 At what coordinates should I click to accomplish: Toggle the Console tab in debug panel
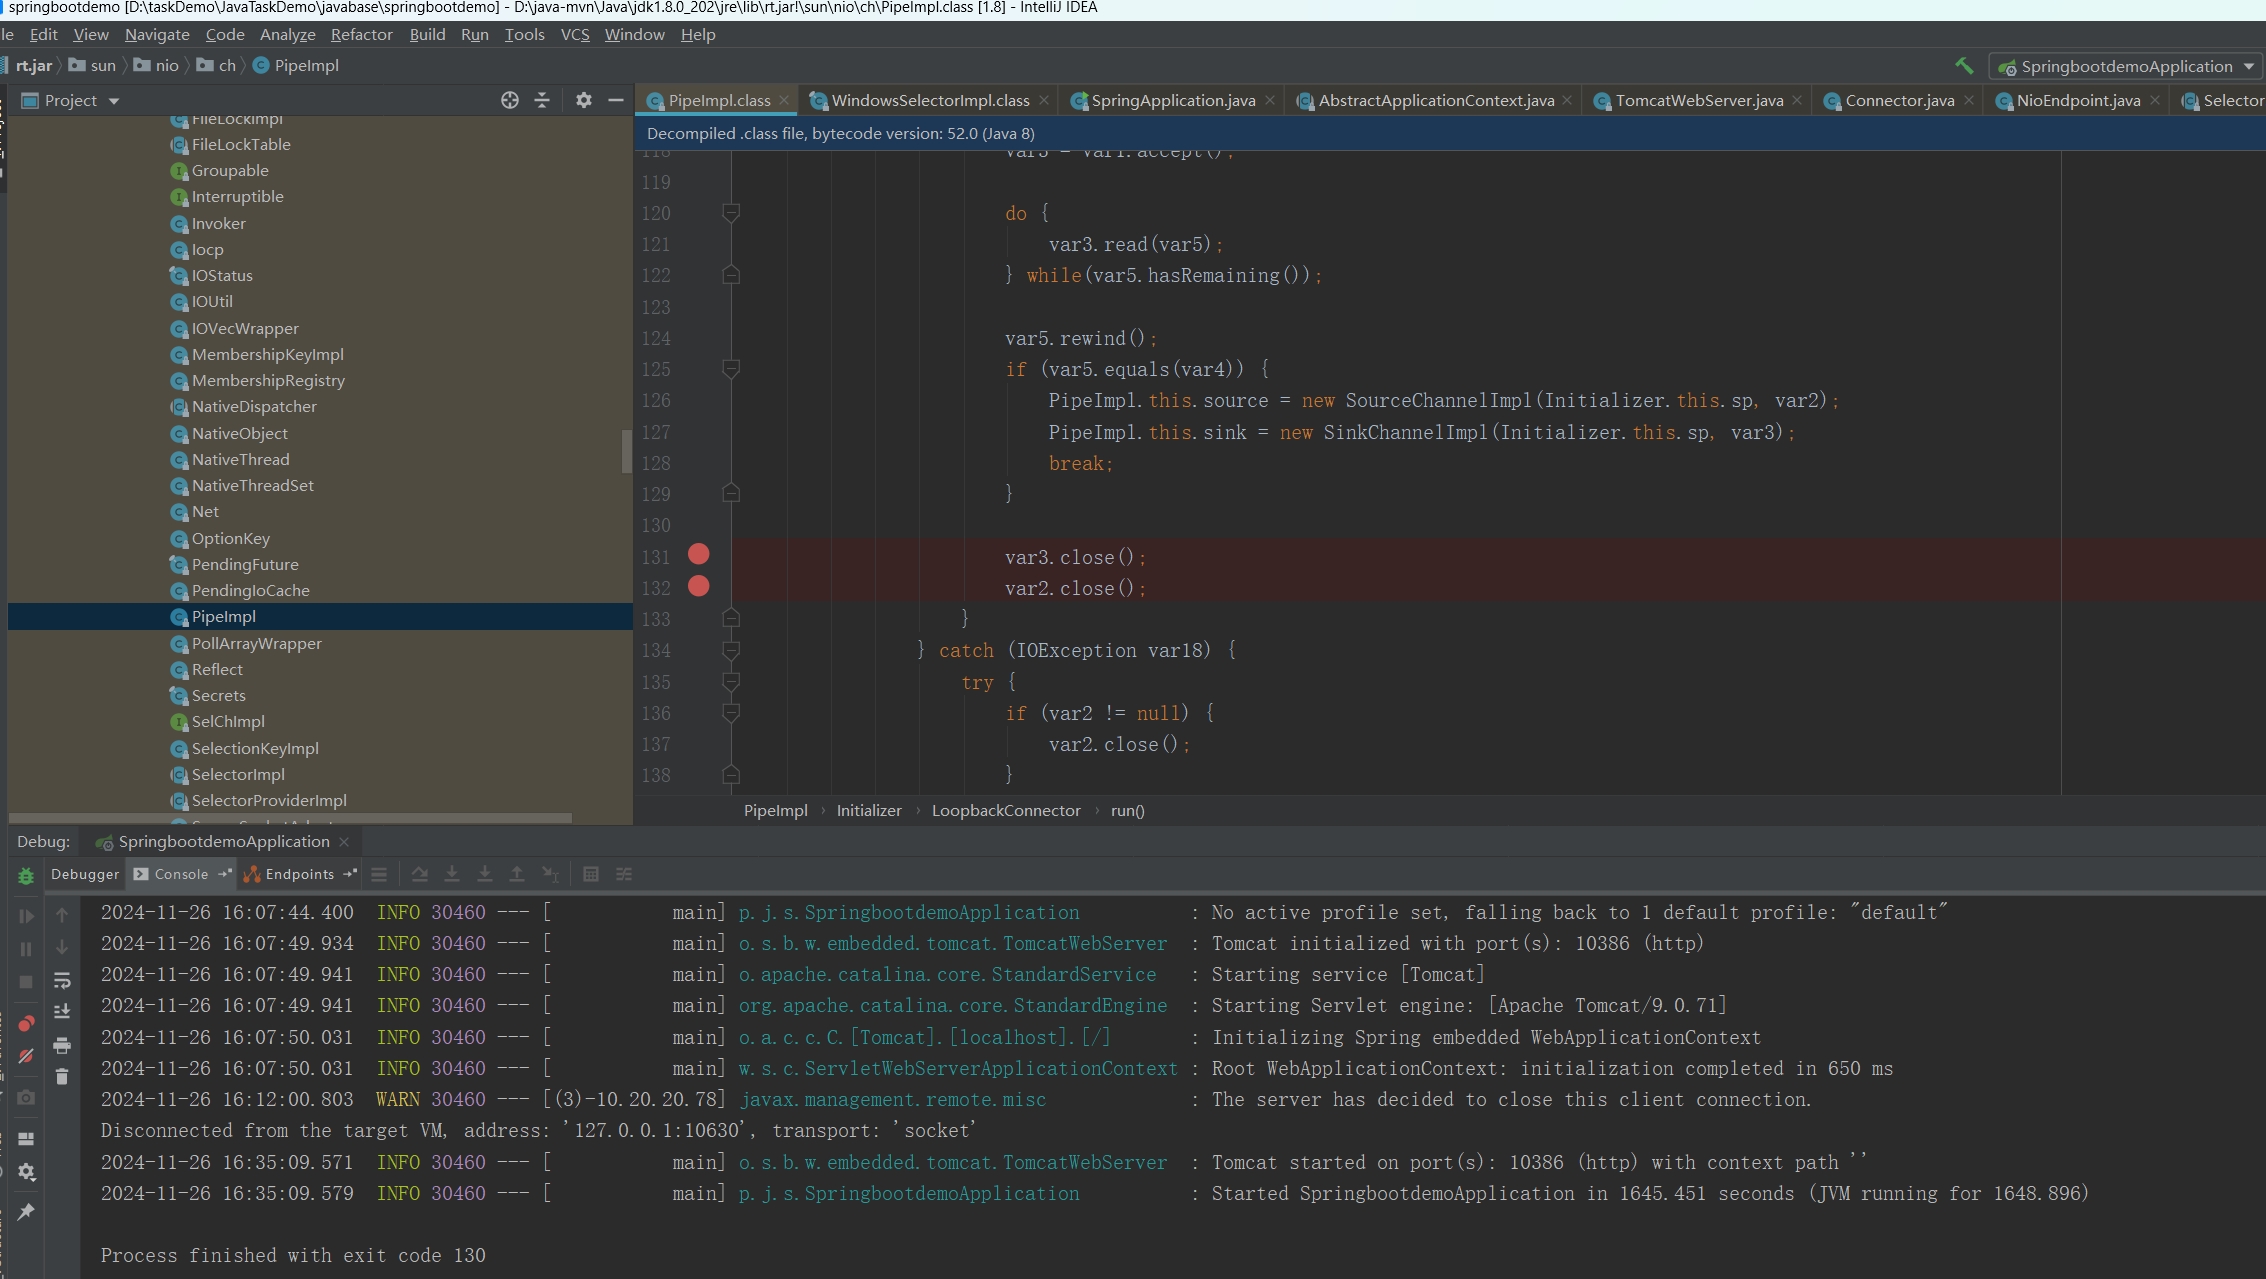pos(177,873)
